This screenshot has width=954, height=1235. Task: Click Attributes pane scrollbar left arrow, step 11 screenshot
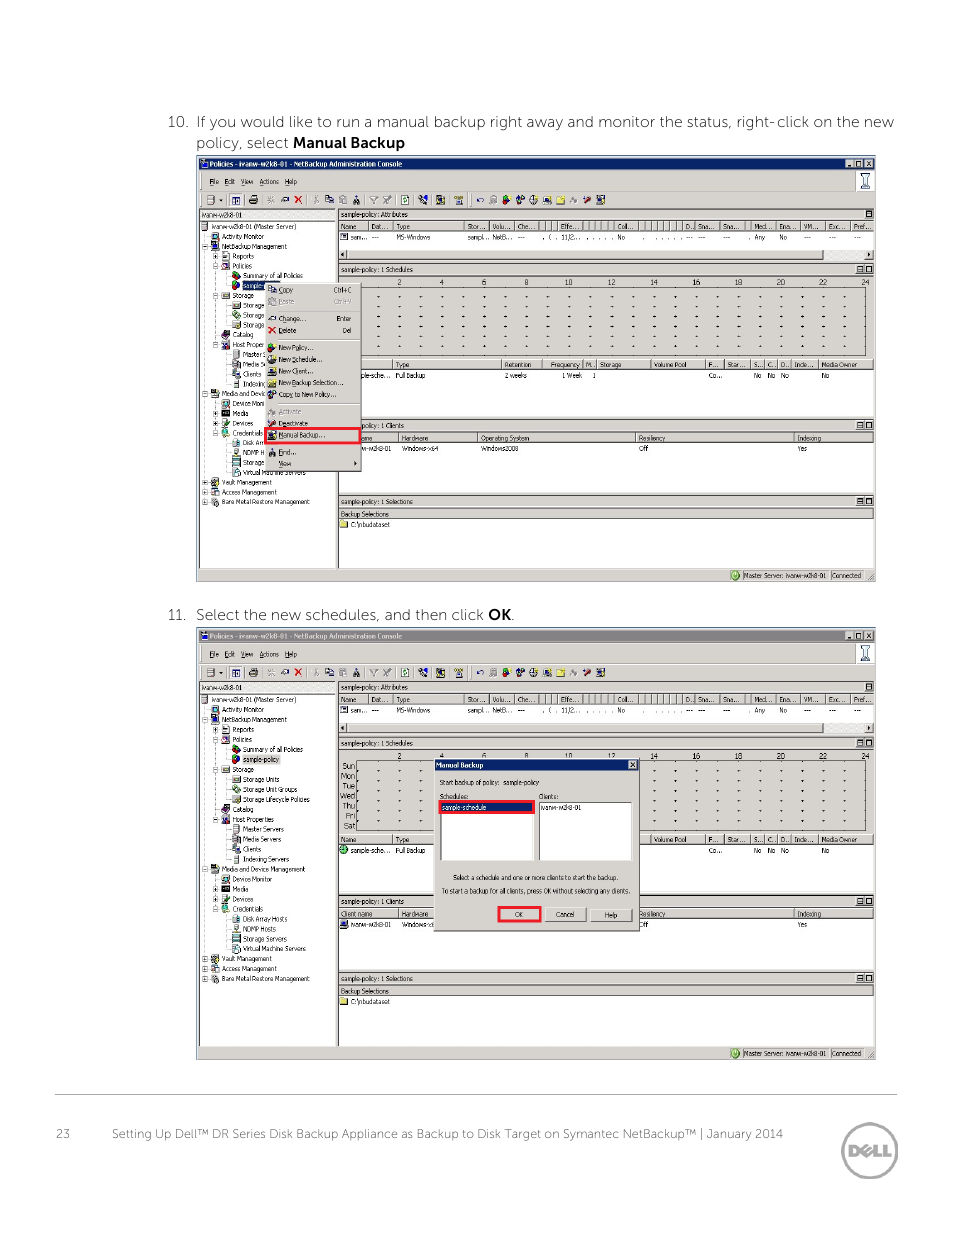[344, 727]
